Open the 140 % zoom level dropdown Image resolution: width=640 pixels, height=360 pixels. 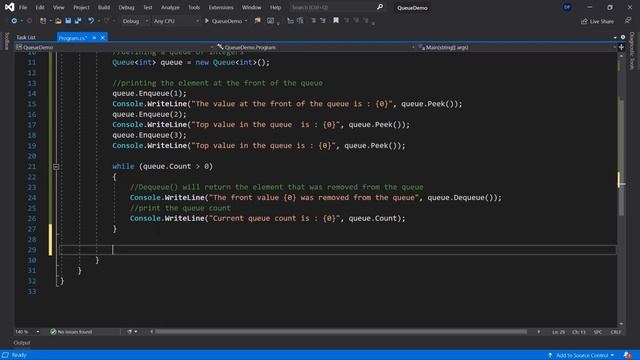coord(27,332)
